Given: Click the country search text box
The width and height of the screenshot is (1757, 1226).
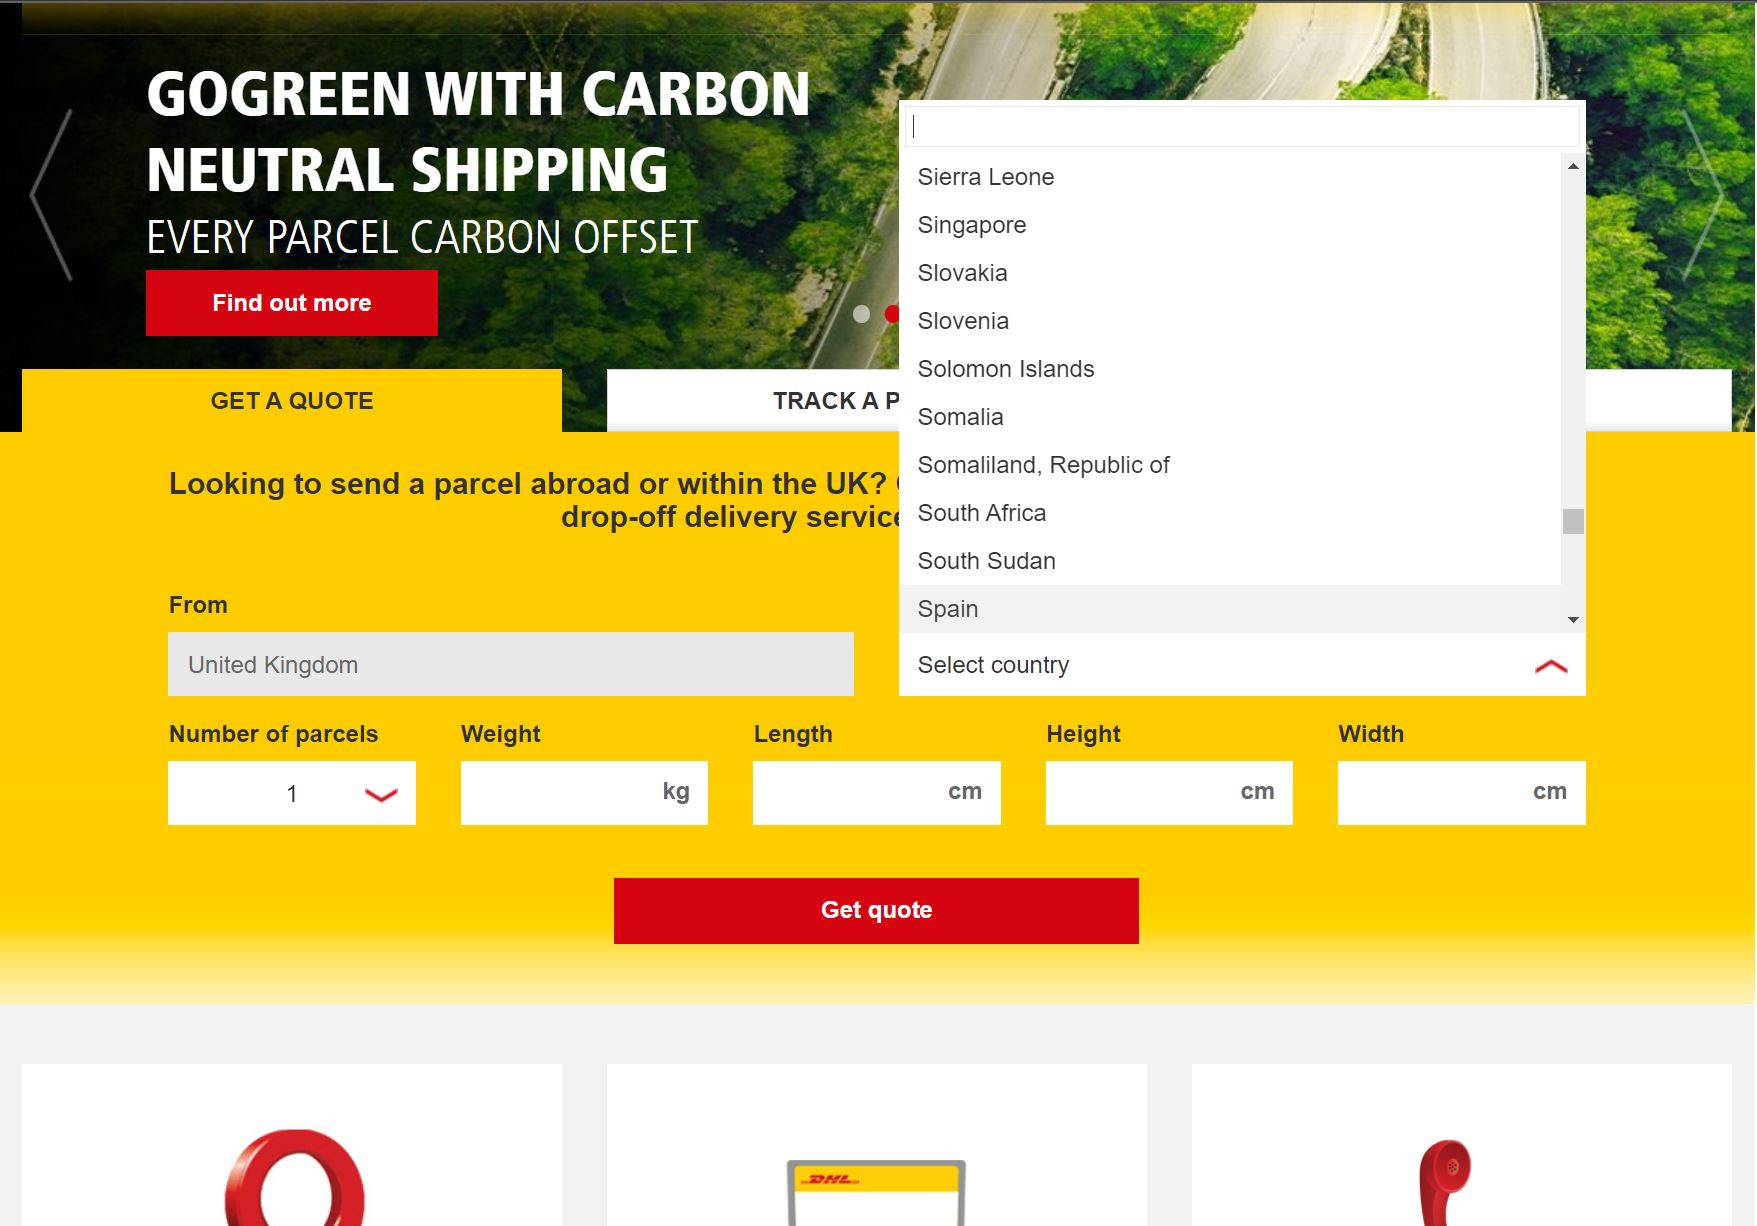Looking at the screenshot, I should pos(1242,127).
